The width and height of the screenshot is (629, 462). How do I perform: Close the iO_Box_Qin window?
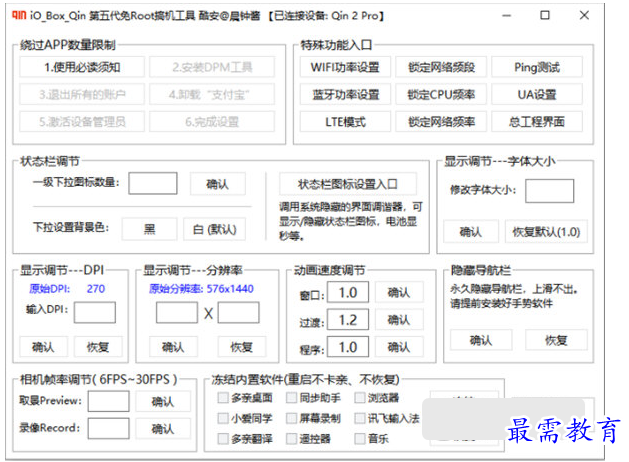click(x=584, y=15)
